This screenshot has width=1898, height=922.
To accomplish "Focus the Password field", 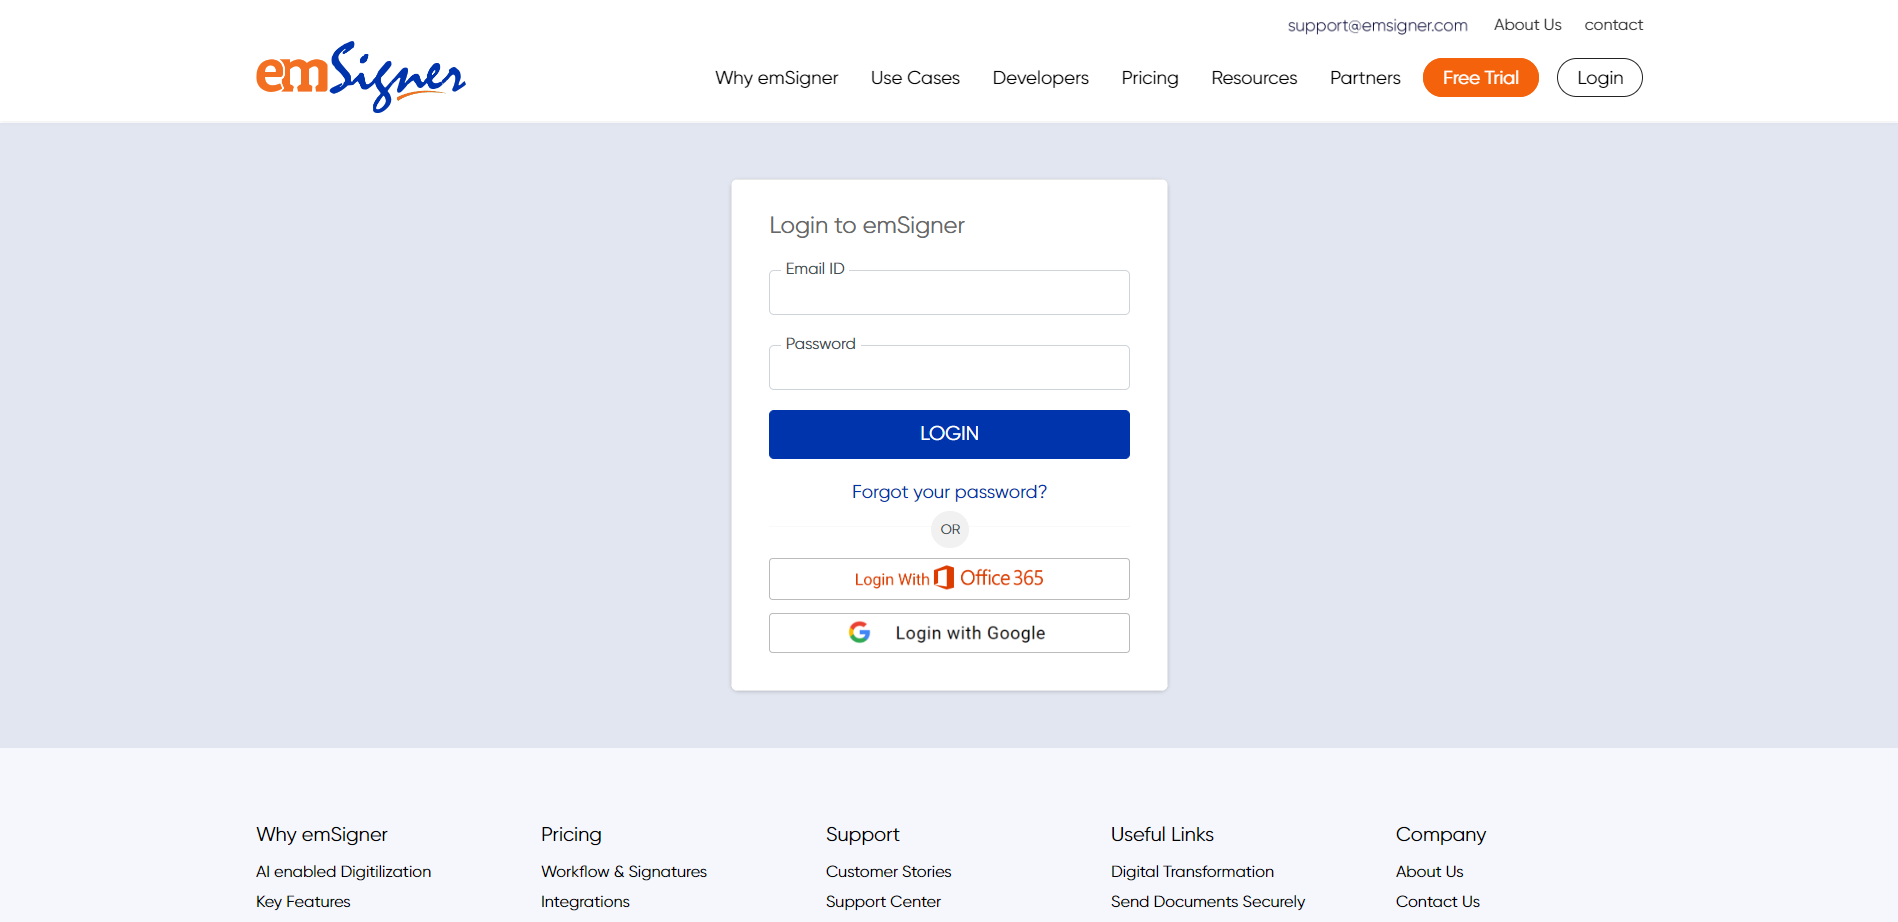I will coord(949,367).
